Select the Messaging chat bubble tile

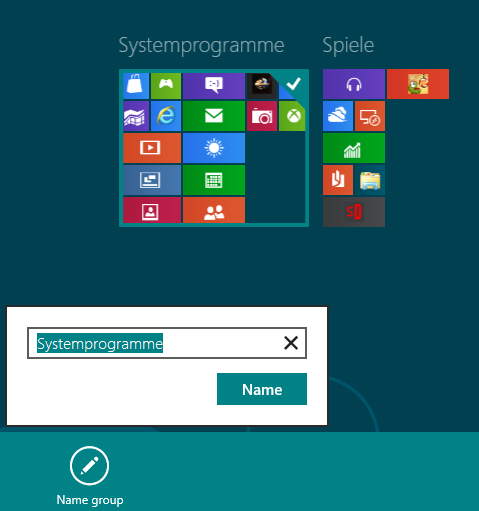tap(214, 86)
